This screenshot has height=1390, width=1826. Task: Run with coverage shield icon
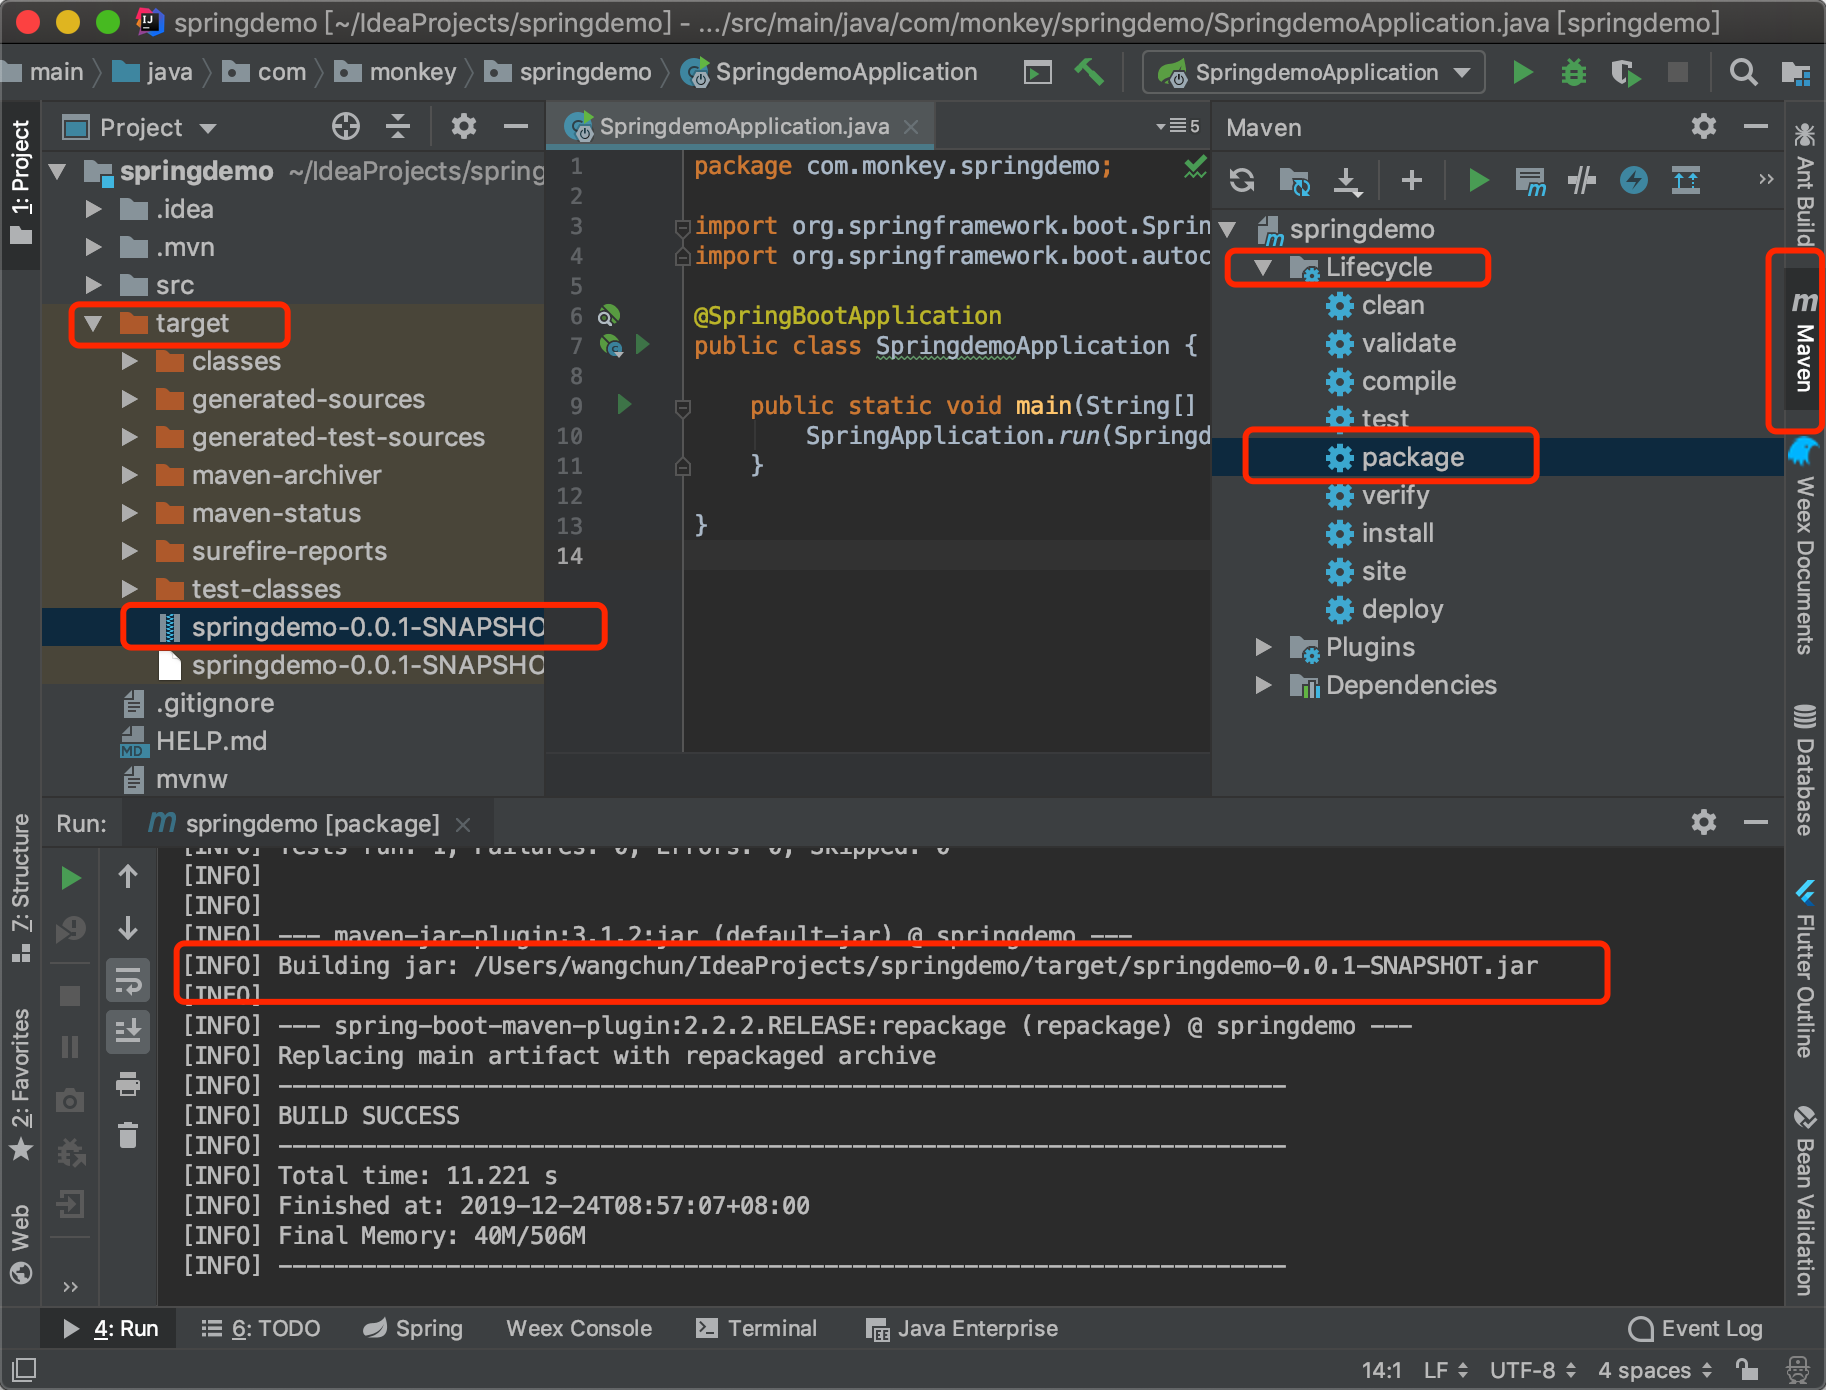[x=1626, y=72]
